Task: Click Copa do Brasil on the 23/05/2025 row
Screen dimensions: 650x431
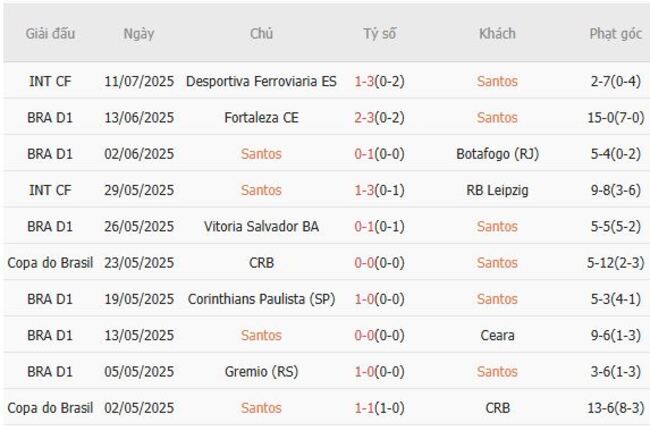Action: 50,263
